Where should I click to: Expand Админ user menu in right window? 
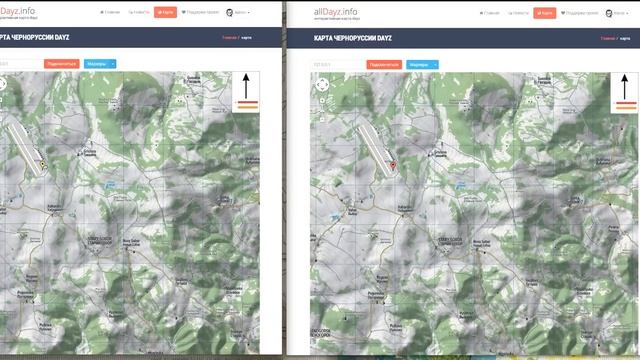click(621, 13)
